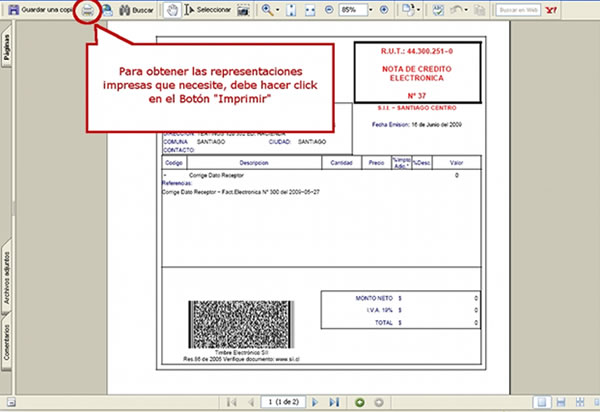Click the S.I.I. - SANTIAGO CENTRO text
Screen dimensions: 600x412
click(417, 108)
